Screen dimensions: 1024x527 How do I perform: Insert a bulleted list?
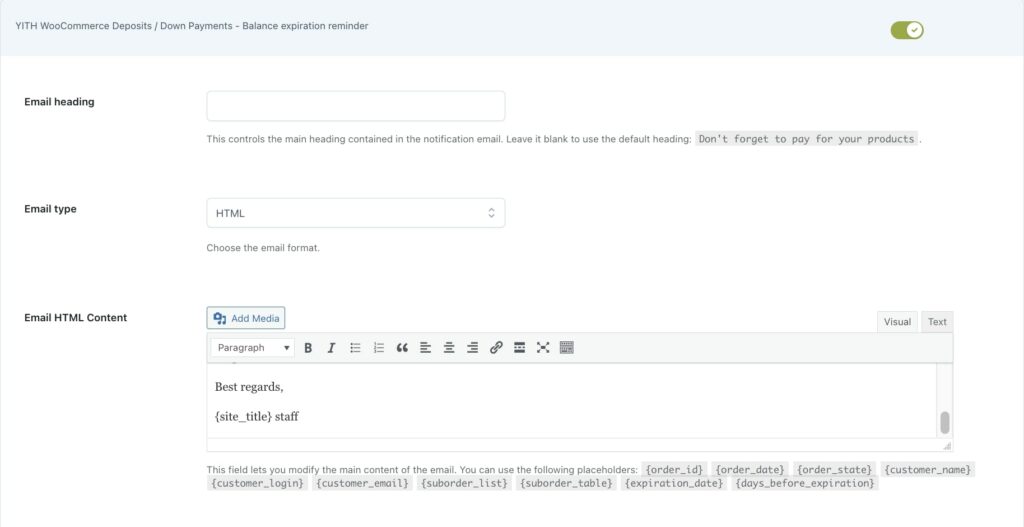pyautogui.click(x=355, y=348)
